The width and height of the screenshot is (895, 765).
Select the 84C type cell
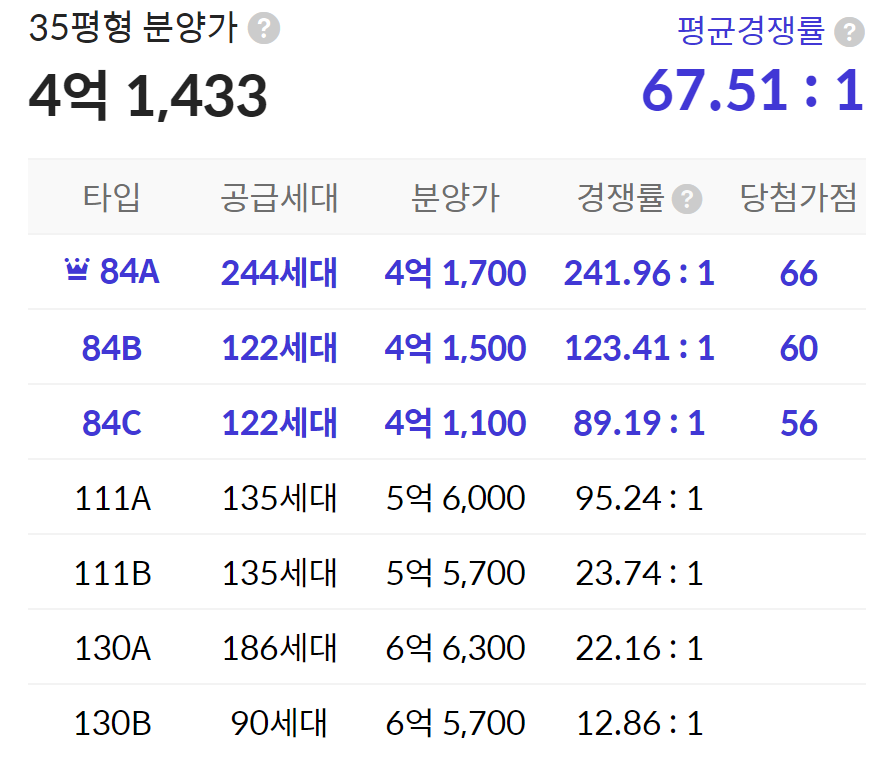point(112,423)
